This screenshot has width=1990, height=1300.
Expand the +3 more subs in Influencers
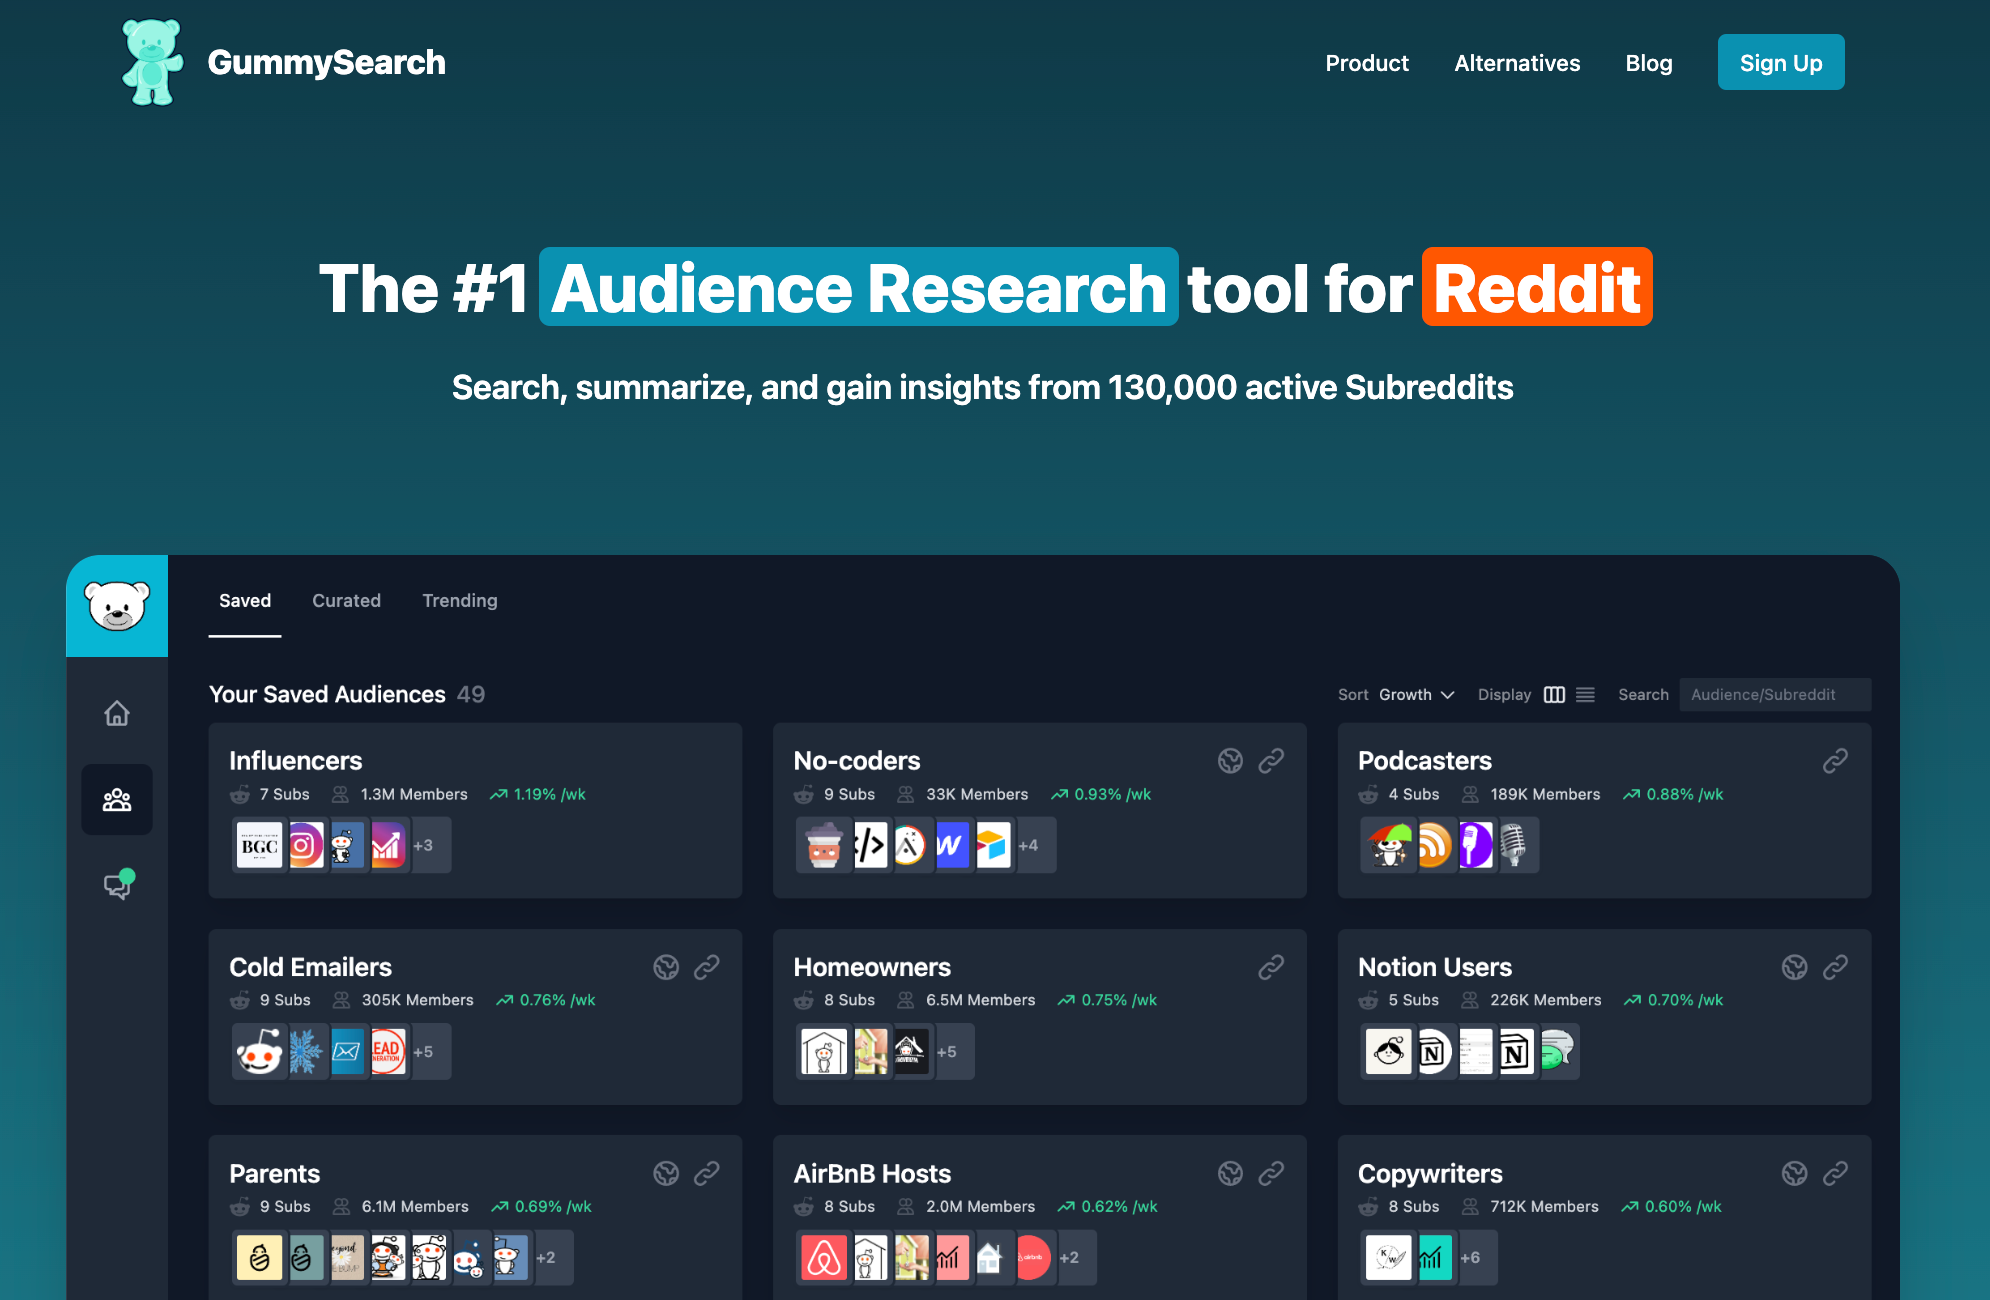pyautogui.click(x=423, y=846)
